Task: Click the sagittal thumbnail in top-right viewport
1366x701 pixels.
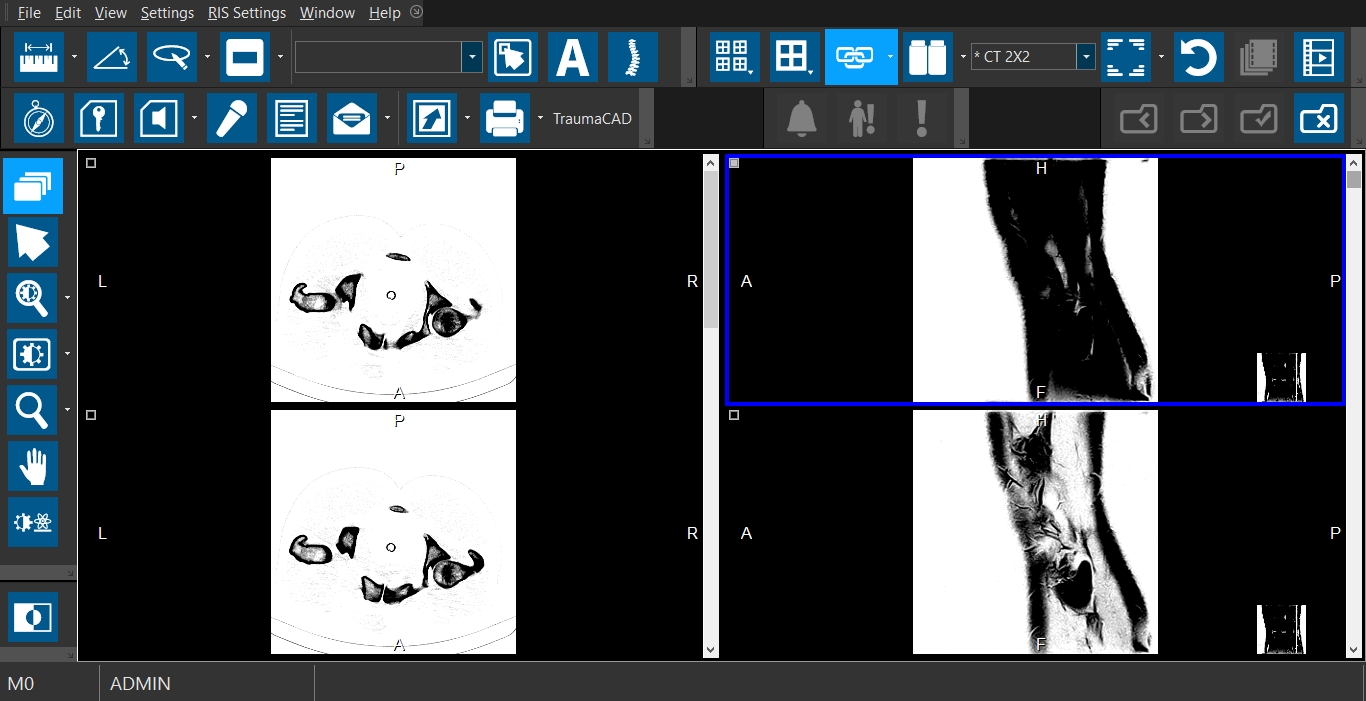Action: [1281, 377]
